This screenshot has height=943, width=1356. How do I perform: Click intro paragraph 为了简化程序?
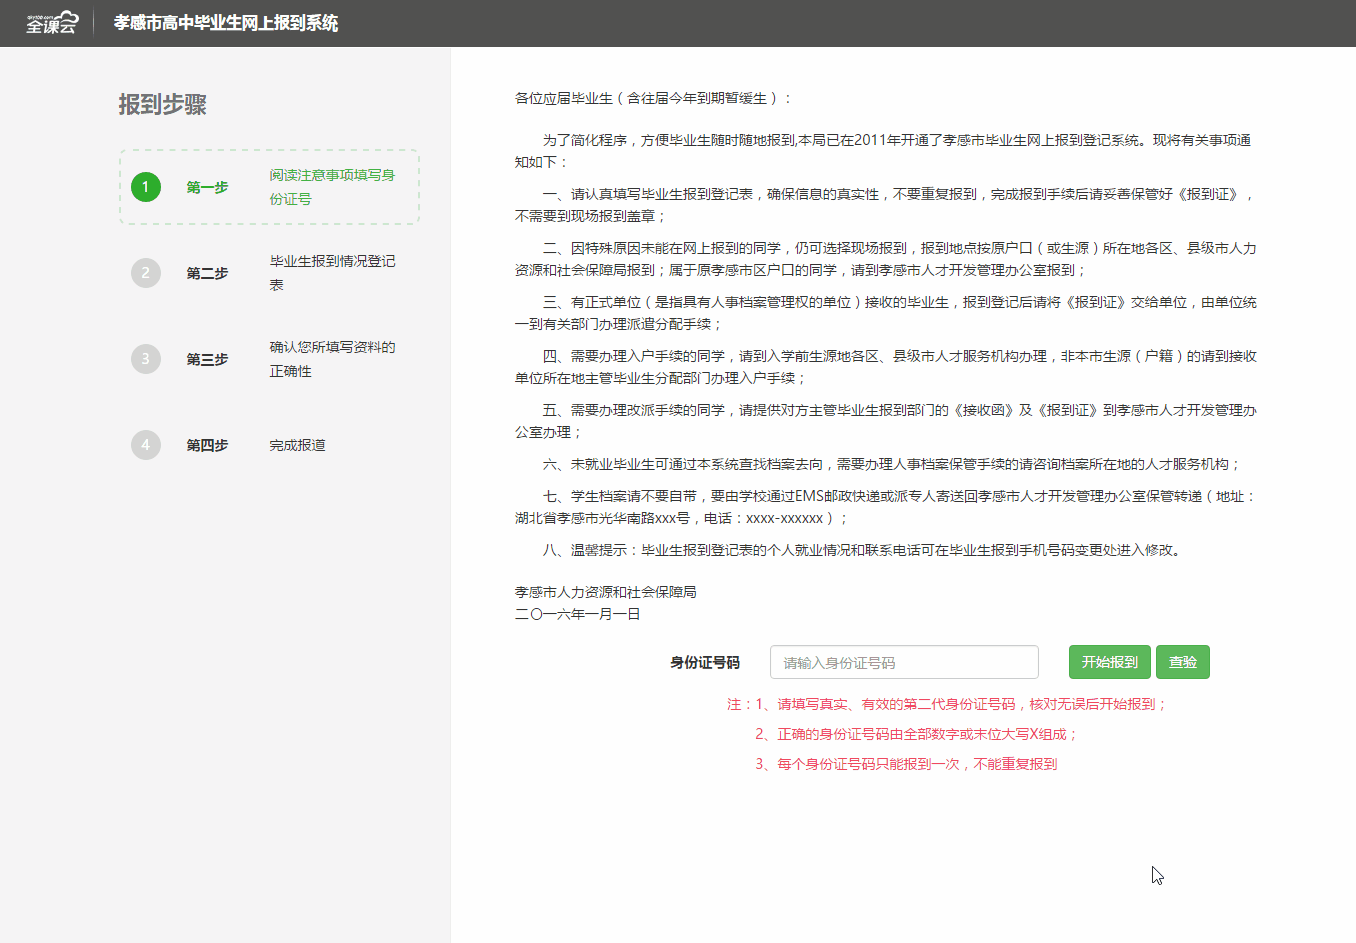[884, 151]
